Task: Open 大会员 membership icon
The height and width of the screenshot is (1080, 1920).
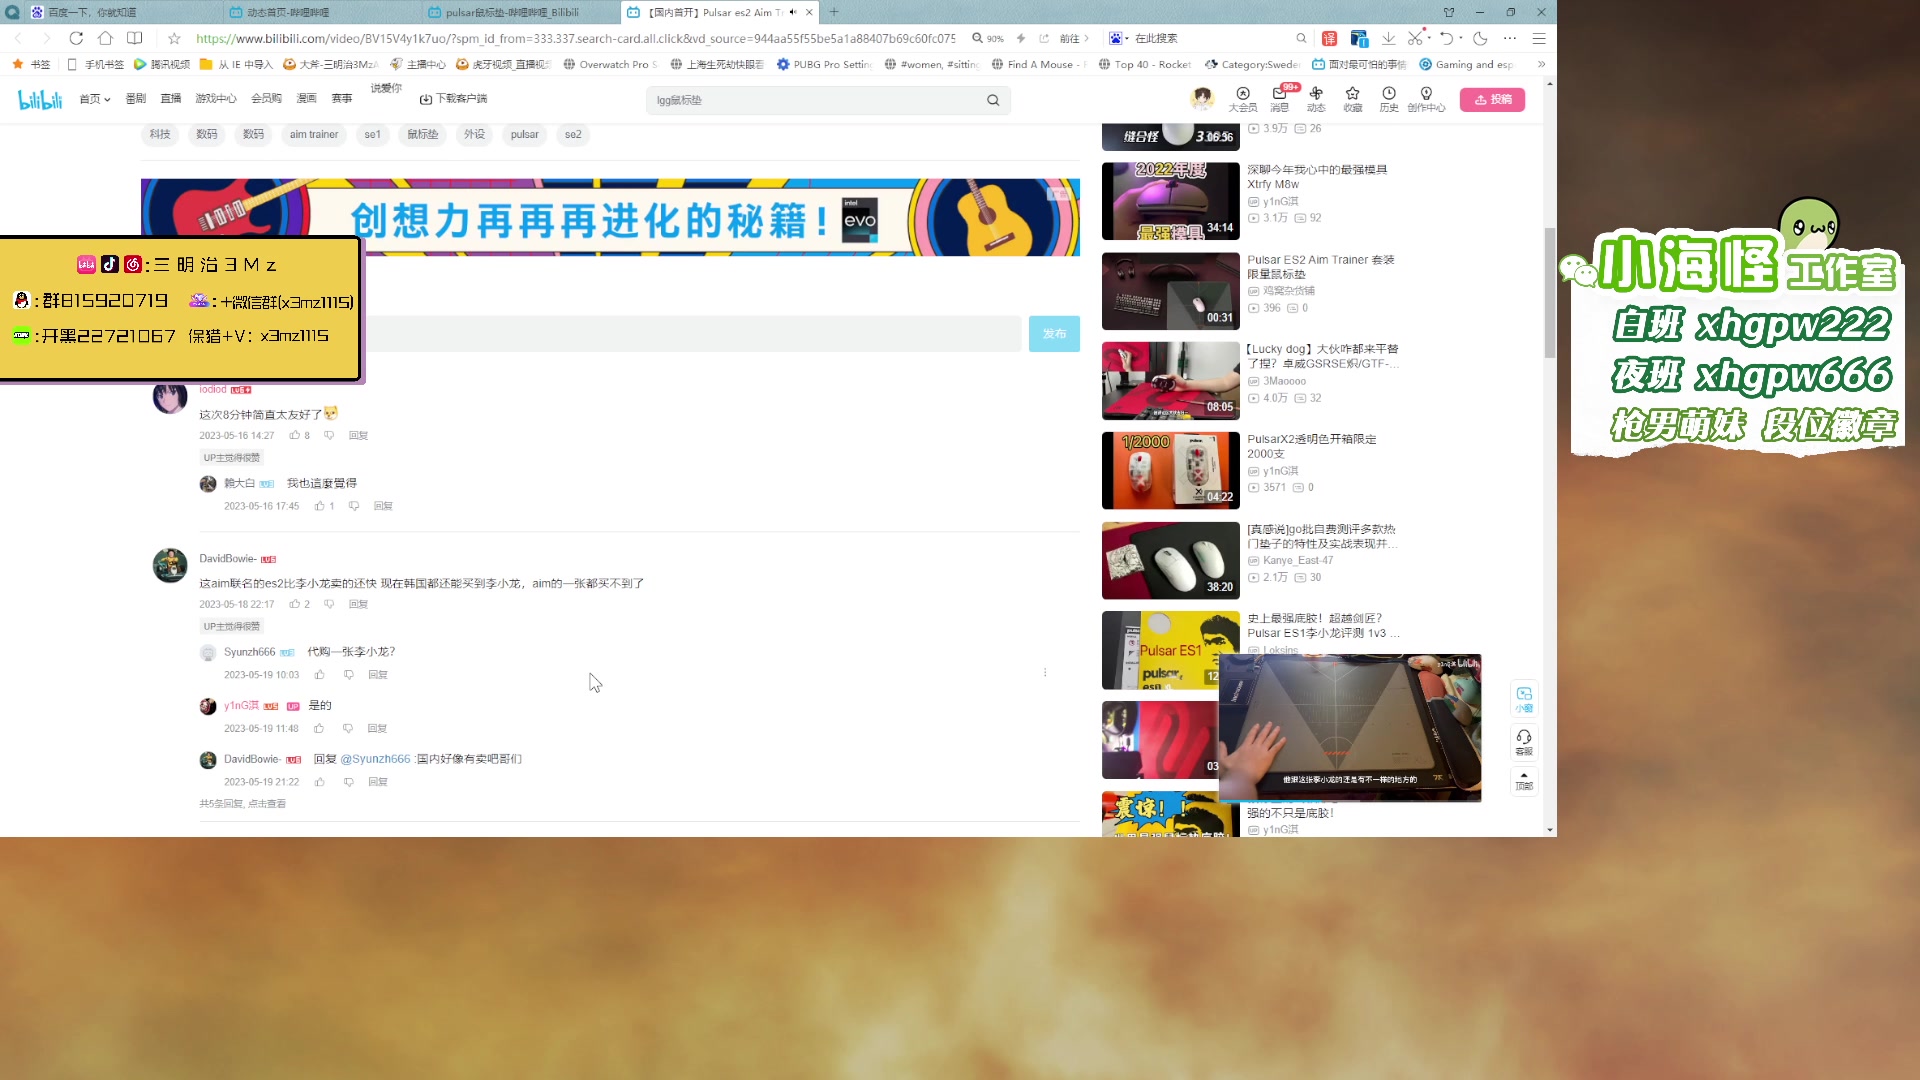Action: pyautogui.click(x=1243, y=99)
